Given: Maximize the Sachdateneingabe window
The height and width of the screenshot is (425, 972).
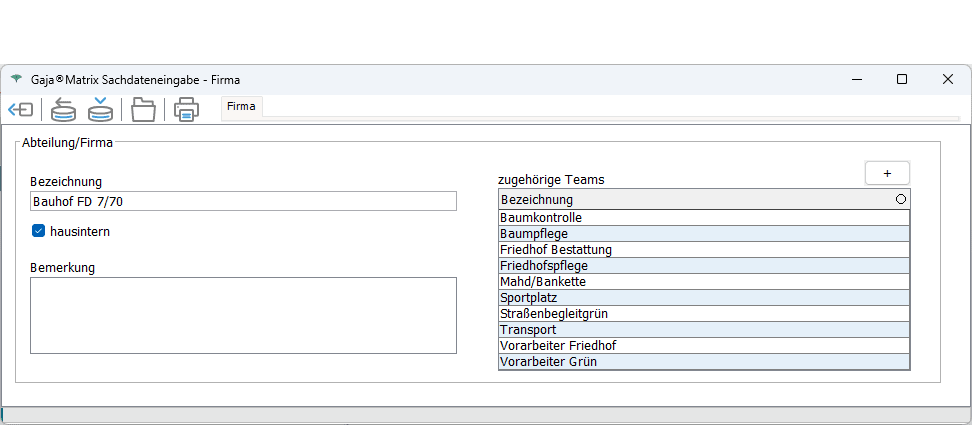Looking at the screenshot, I should coord(901,79).
